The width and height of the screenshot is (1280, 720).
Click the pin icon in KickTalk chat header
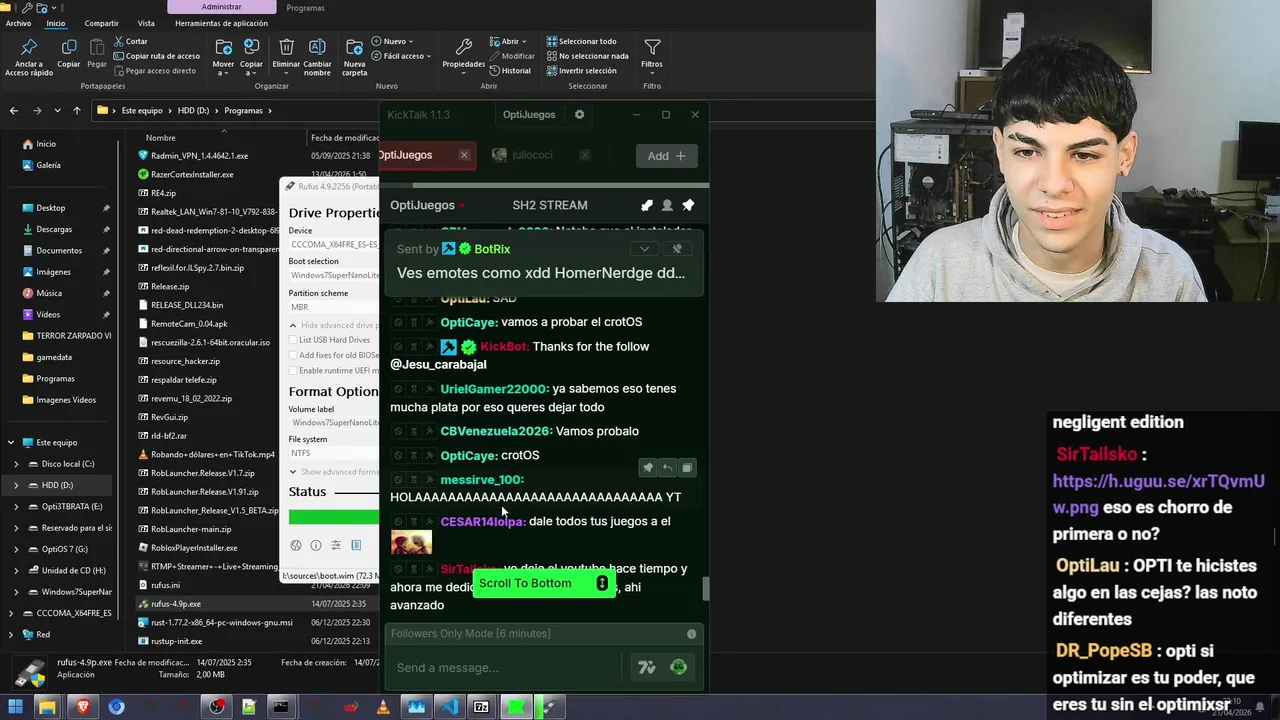688,205
